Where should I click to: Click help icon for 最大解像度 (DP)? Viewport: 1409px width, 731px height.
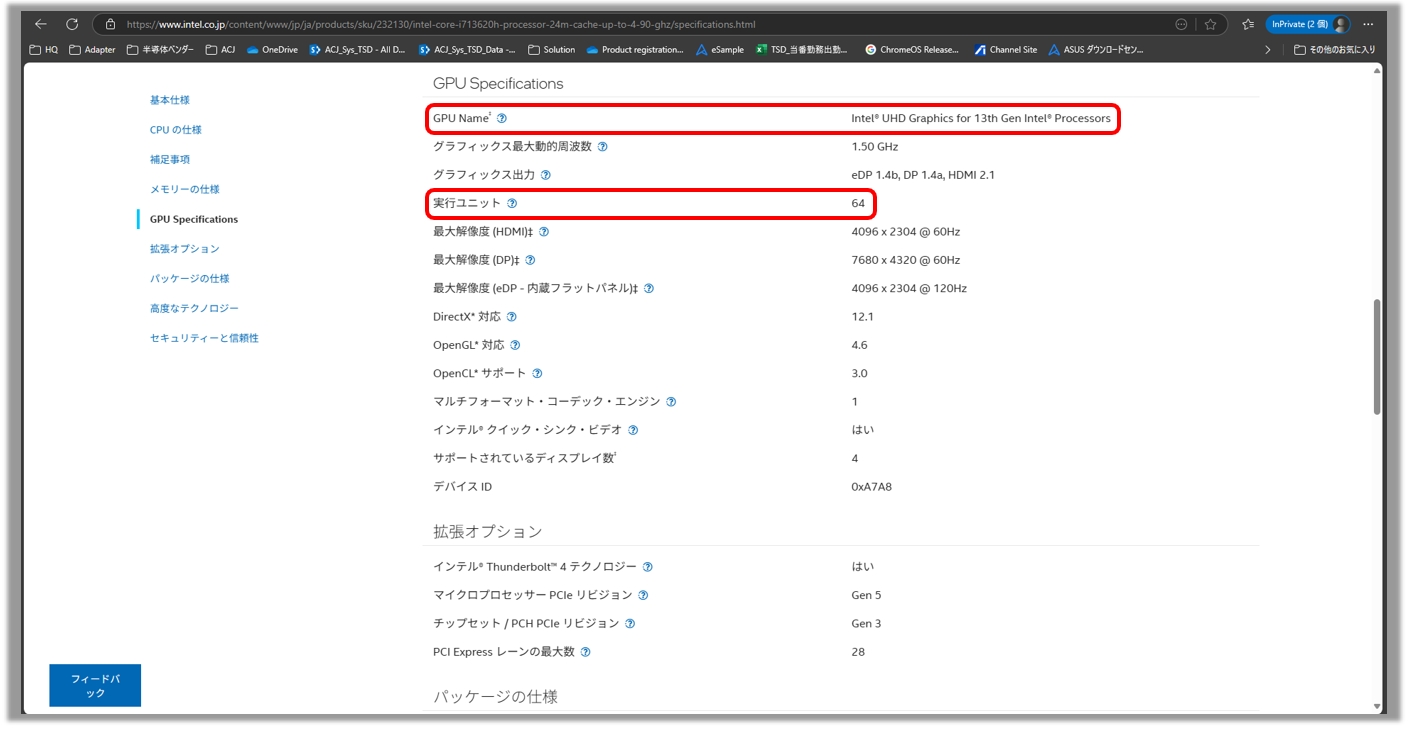click(x=530, y=260)
